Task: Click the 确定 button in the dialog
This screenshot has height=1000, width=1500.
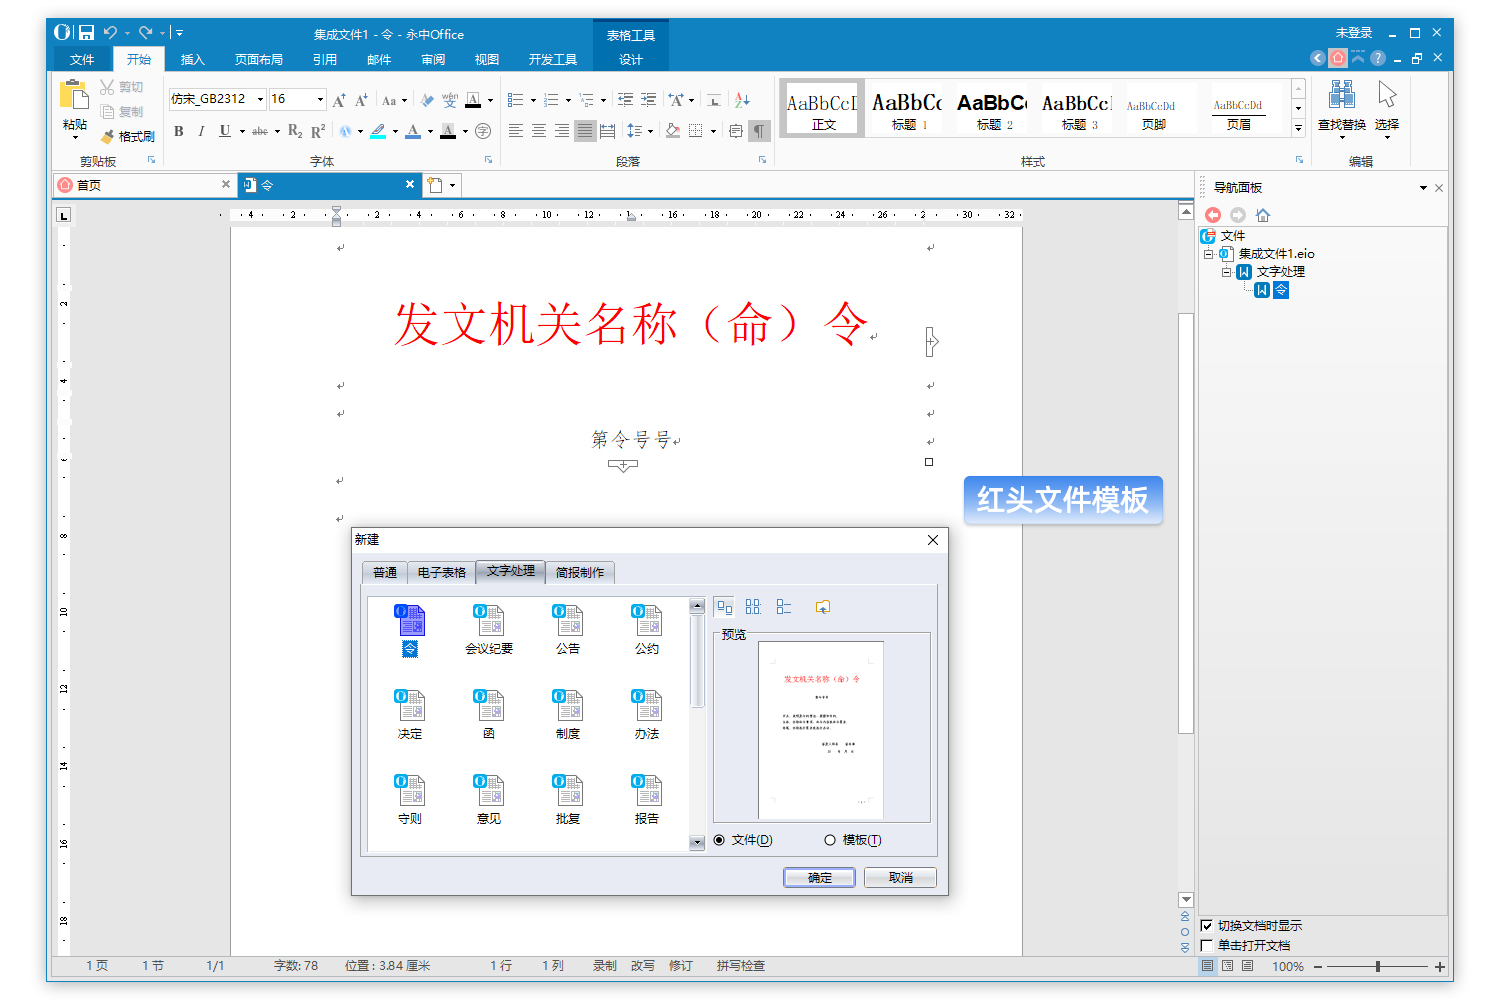Action: pos(818,877)
